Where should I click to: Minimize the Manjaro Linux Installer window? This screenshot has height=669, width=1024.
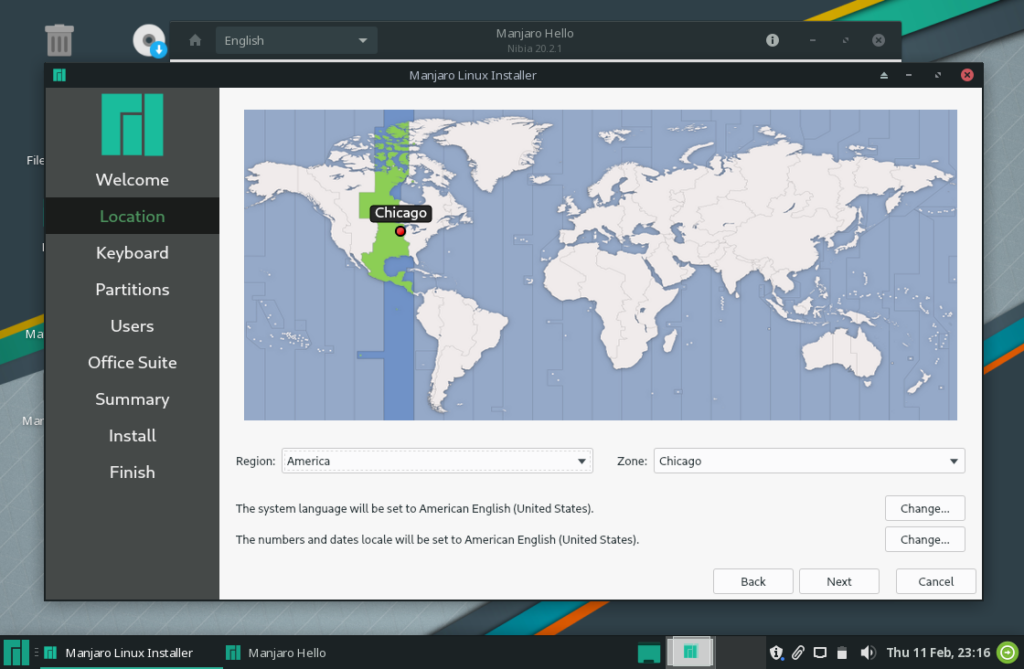[908, 75]
